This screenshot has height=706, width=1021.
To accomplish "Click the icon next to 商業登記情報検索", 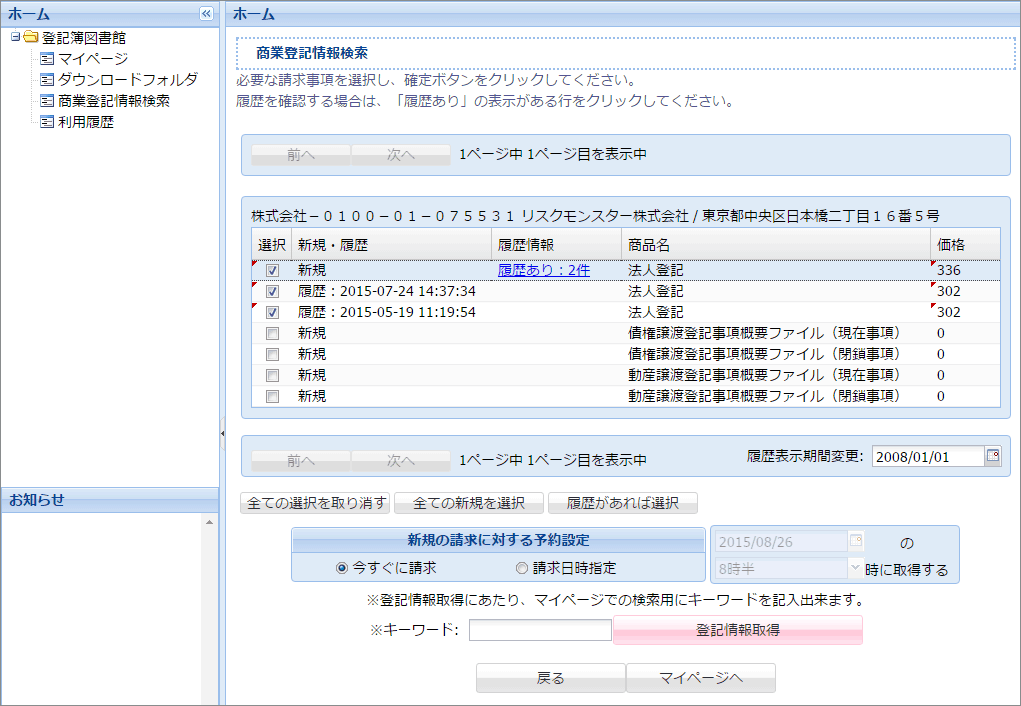I will point(46,101).
